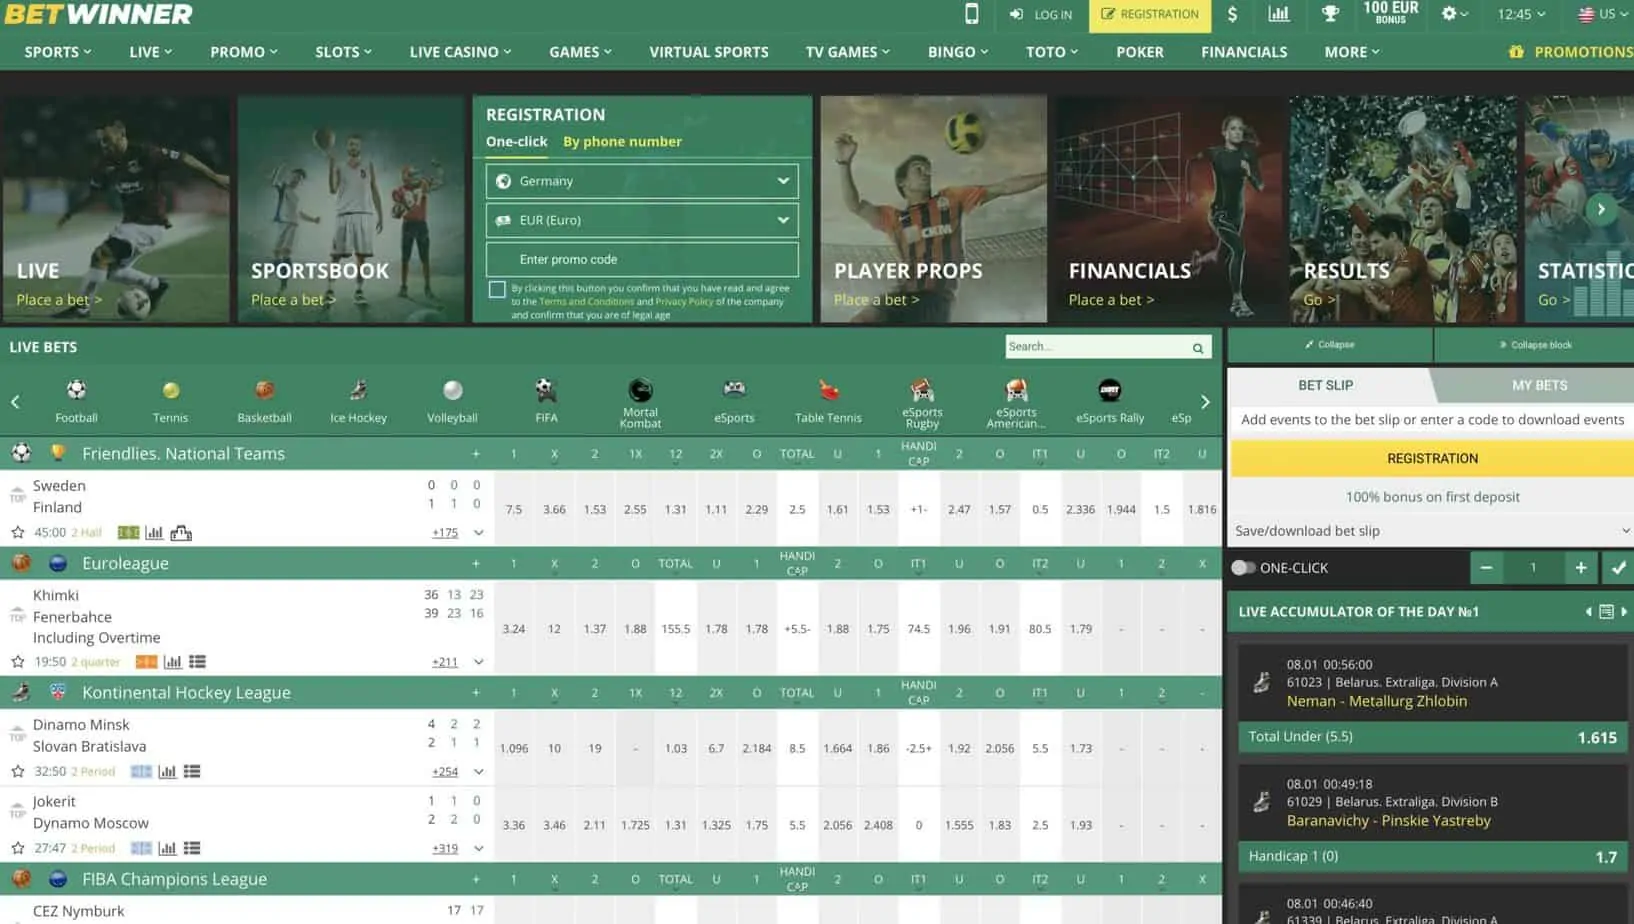Click the yellow Registration button in bet slip
This screenshot has height=924, width=1634.
pos(1431,458)
